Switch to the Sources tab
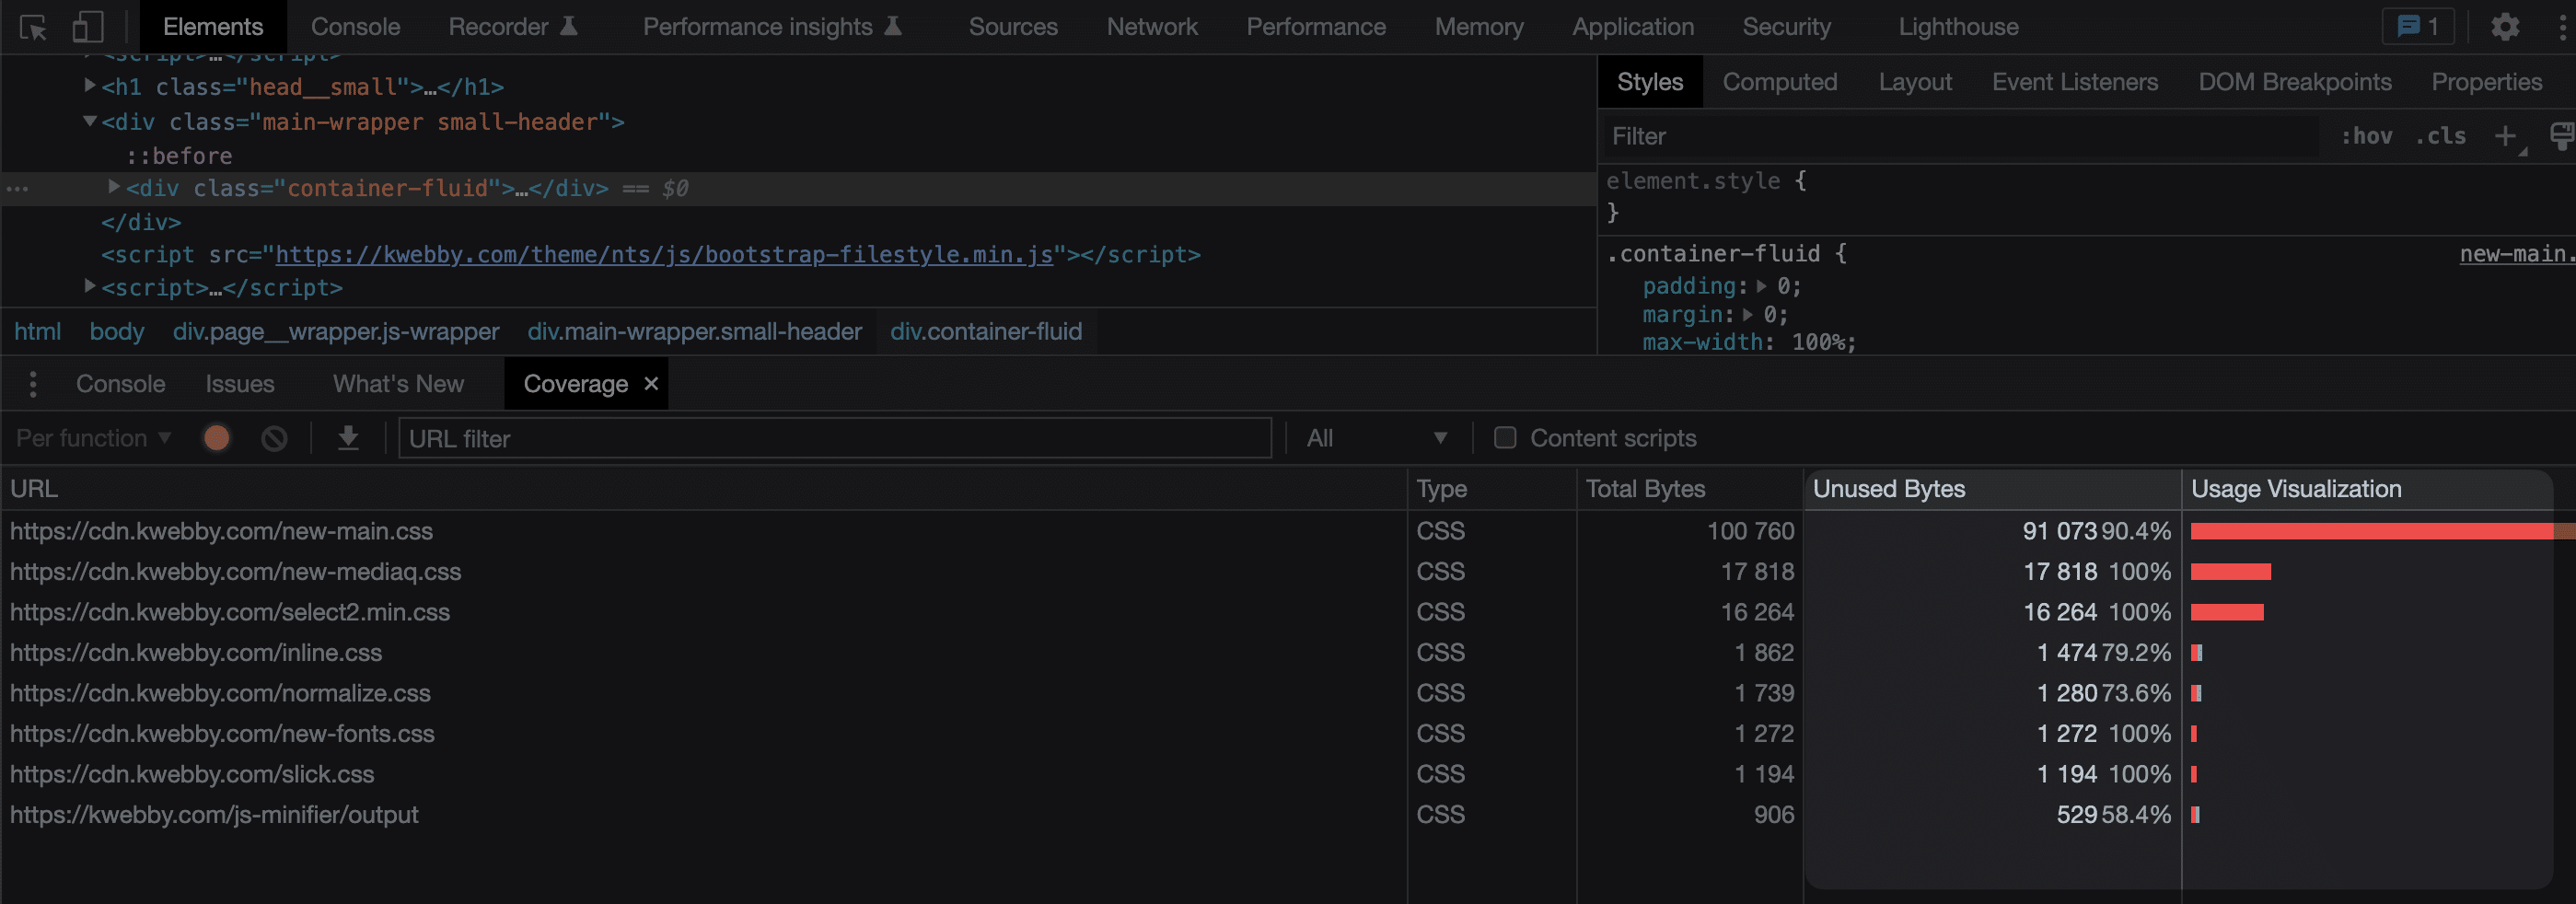This screenshot has height=904, width=2576. tap(1013, 27)
